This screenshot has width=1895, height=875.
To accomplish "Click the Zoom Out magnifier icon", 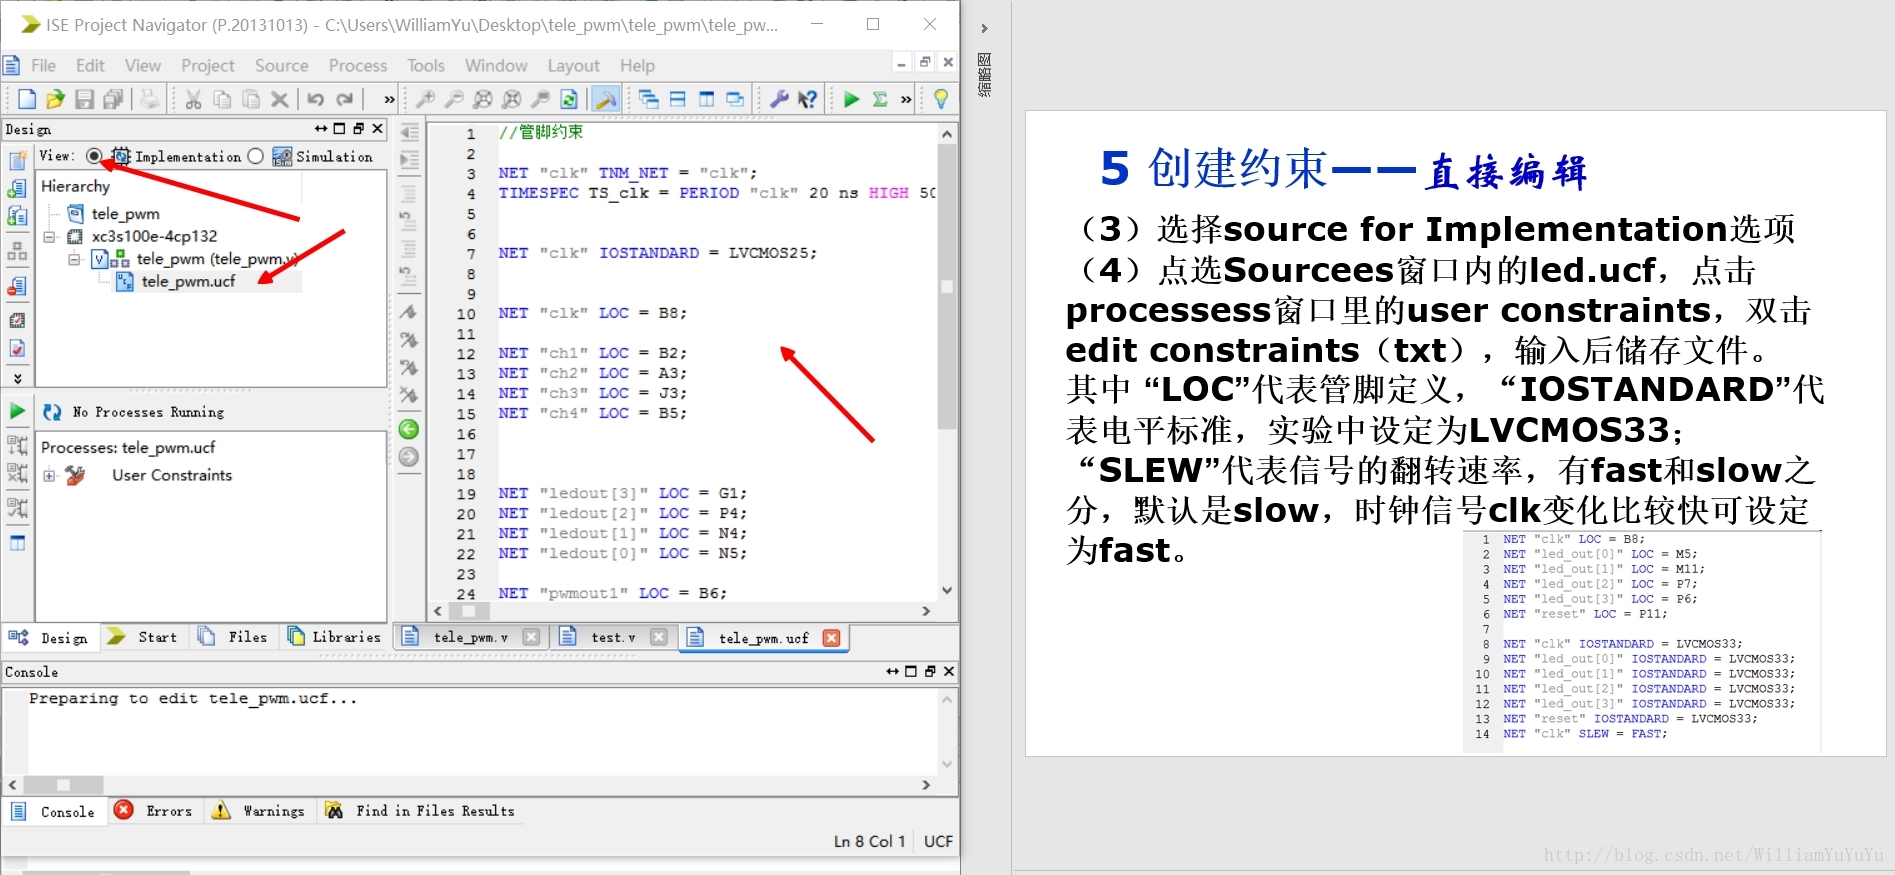I will (x=454, y=99).
